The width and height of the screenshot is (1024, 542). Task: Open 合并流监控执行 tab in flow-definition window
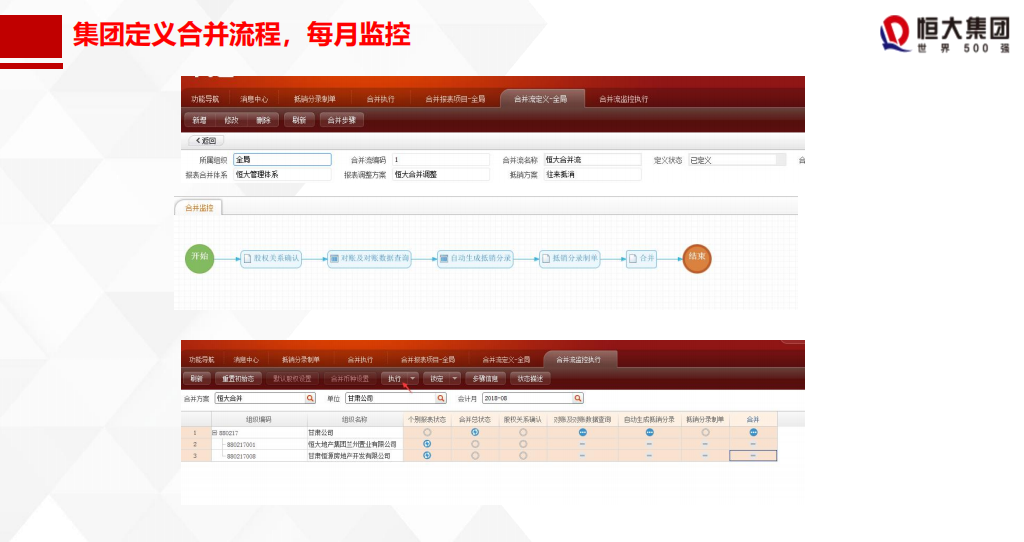click(x=624, y=99)
